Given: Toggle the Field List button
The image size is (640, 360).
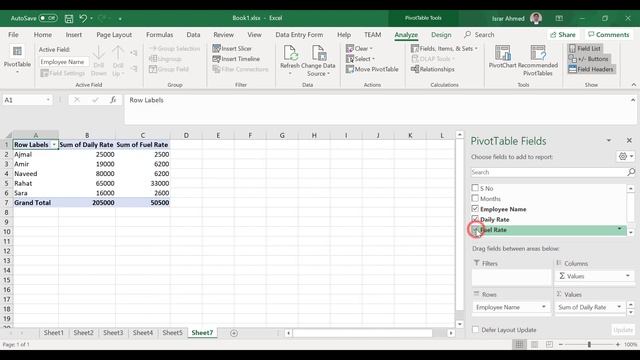Looking at the screenshot, I should pos(584,48).
